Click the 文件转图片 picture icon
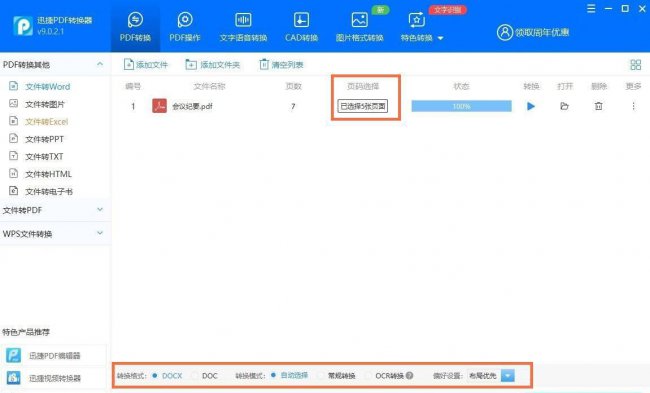 (x=14, y=103)
